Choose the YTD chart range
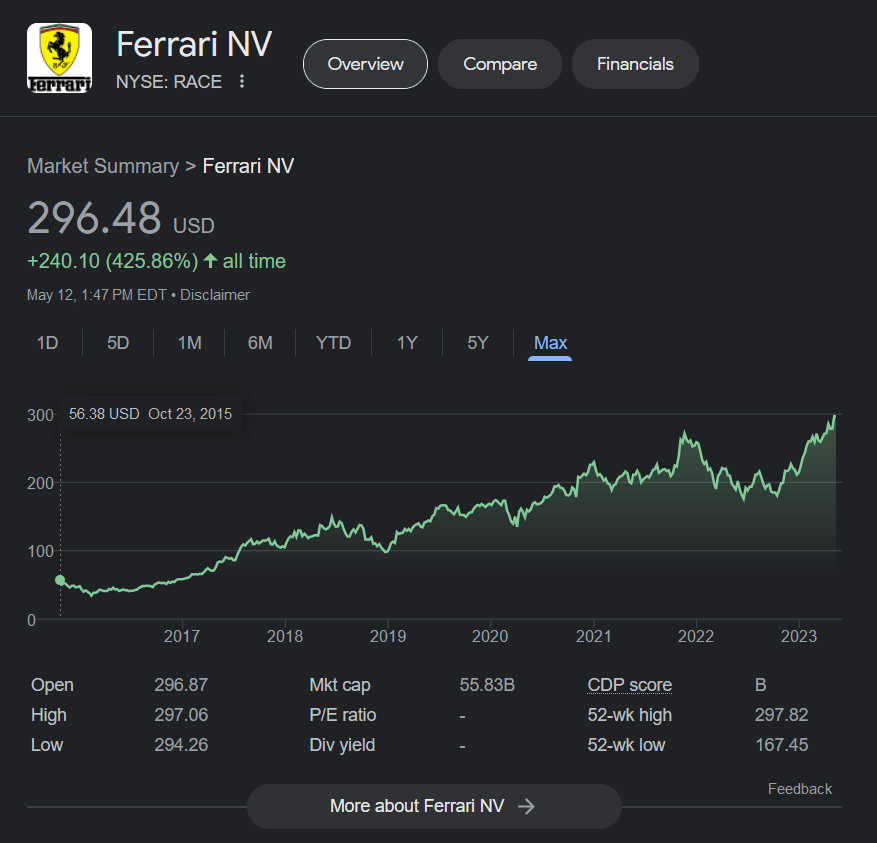Image resolution: width=877 pixels, height=843 pixels. [x=333, y=342]
